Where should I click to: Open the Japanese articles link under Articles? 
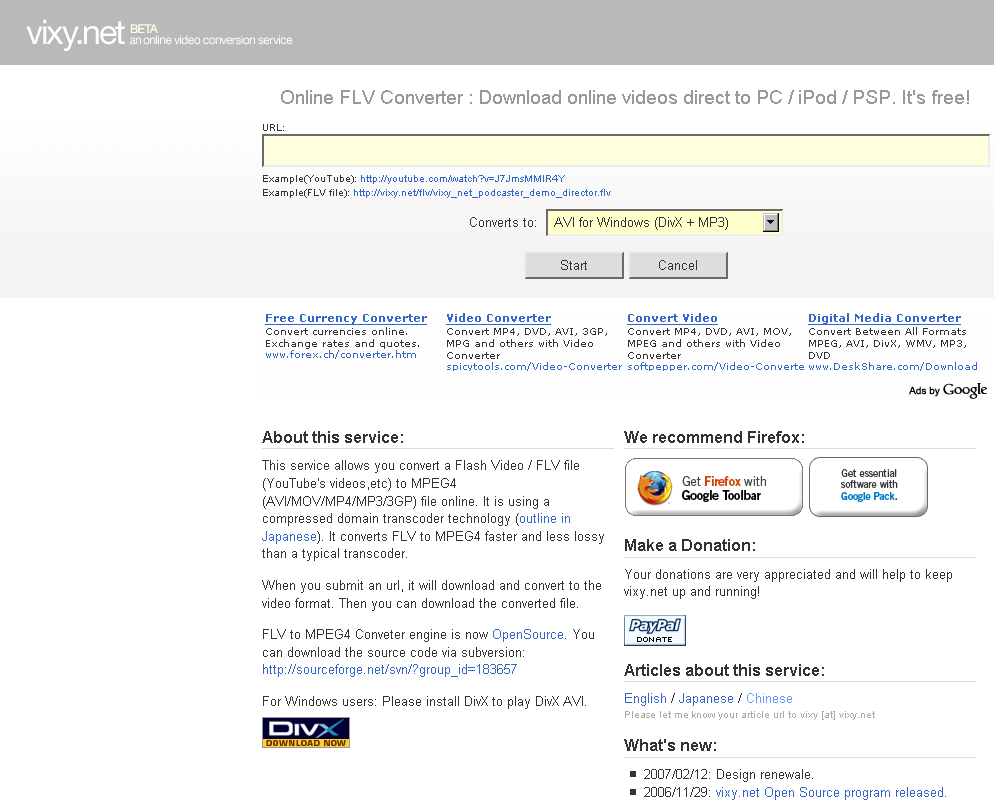pos(706,698)
